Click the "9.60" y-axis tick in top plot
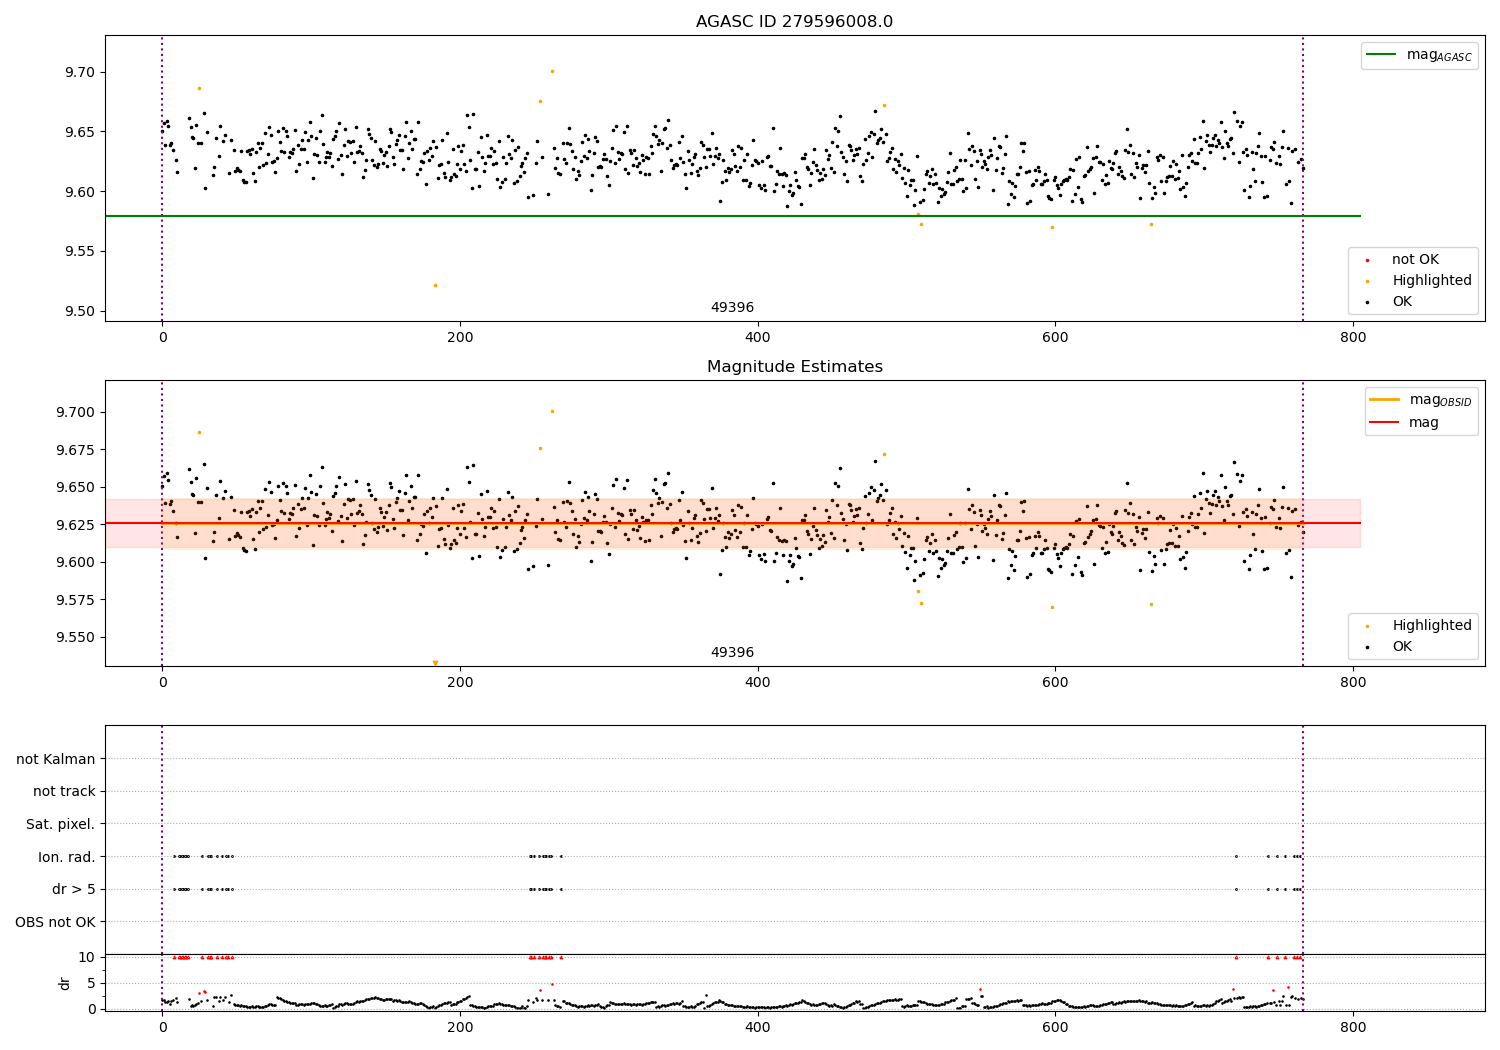This screenshot has height=1050, width=1500. [x=81, y=192]
